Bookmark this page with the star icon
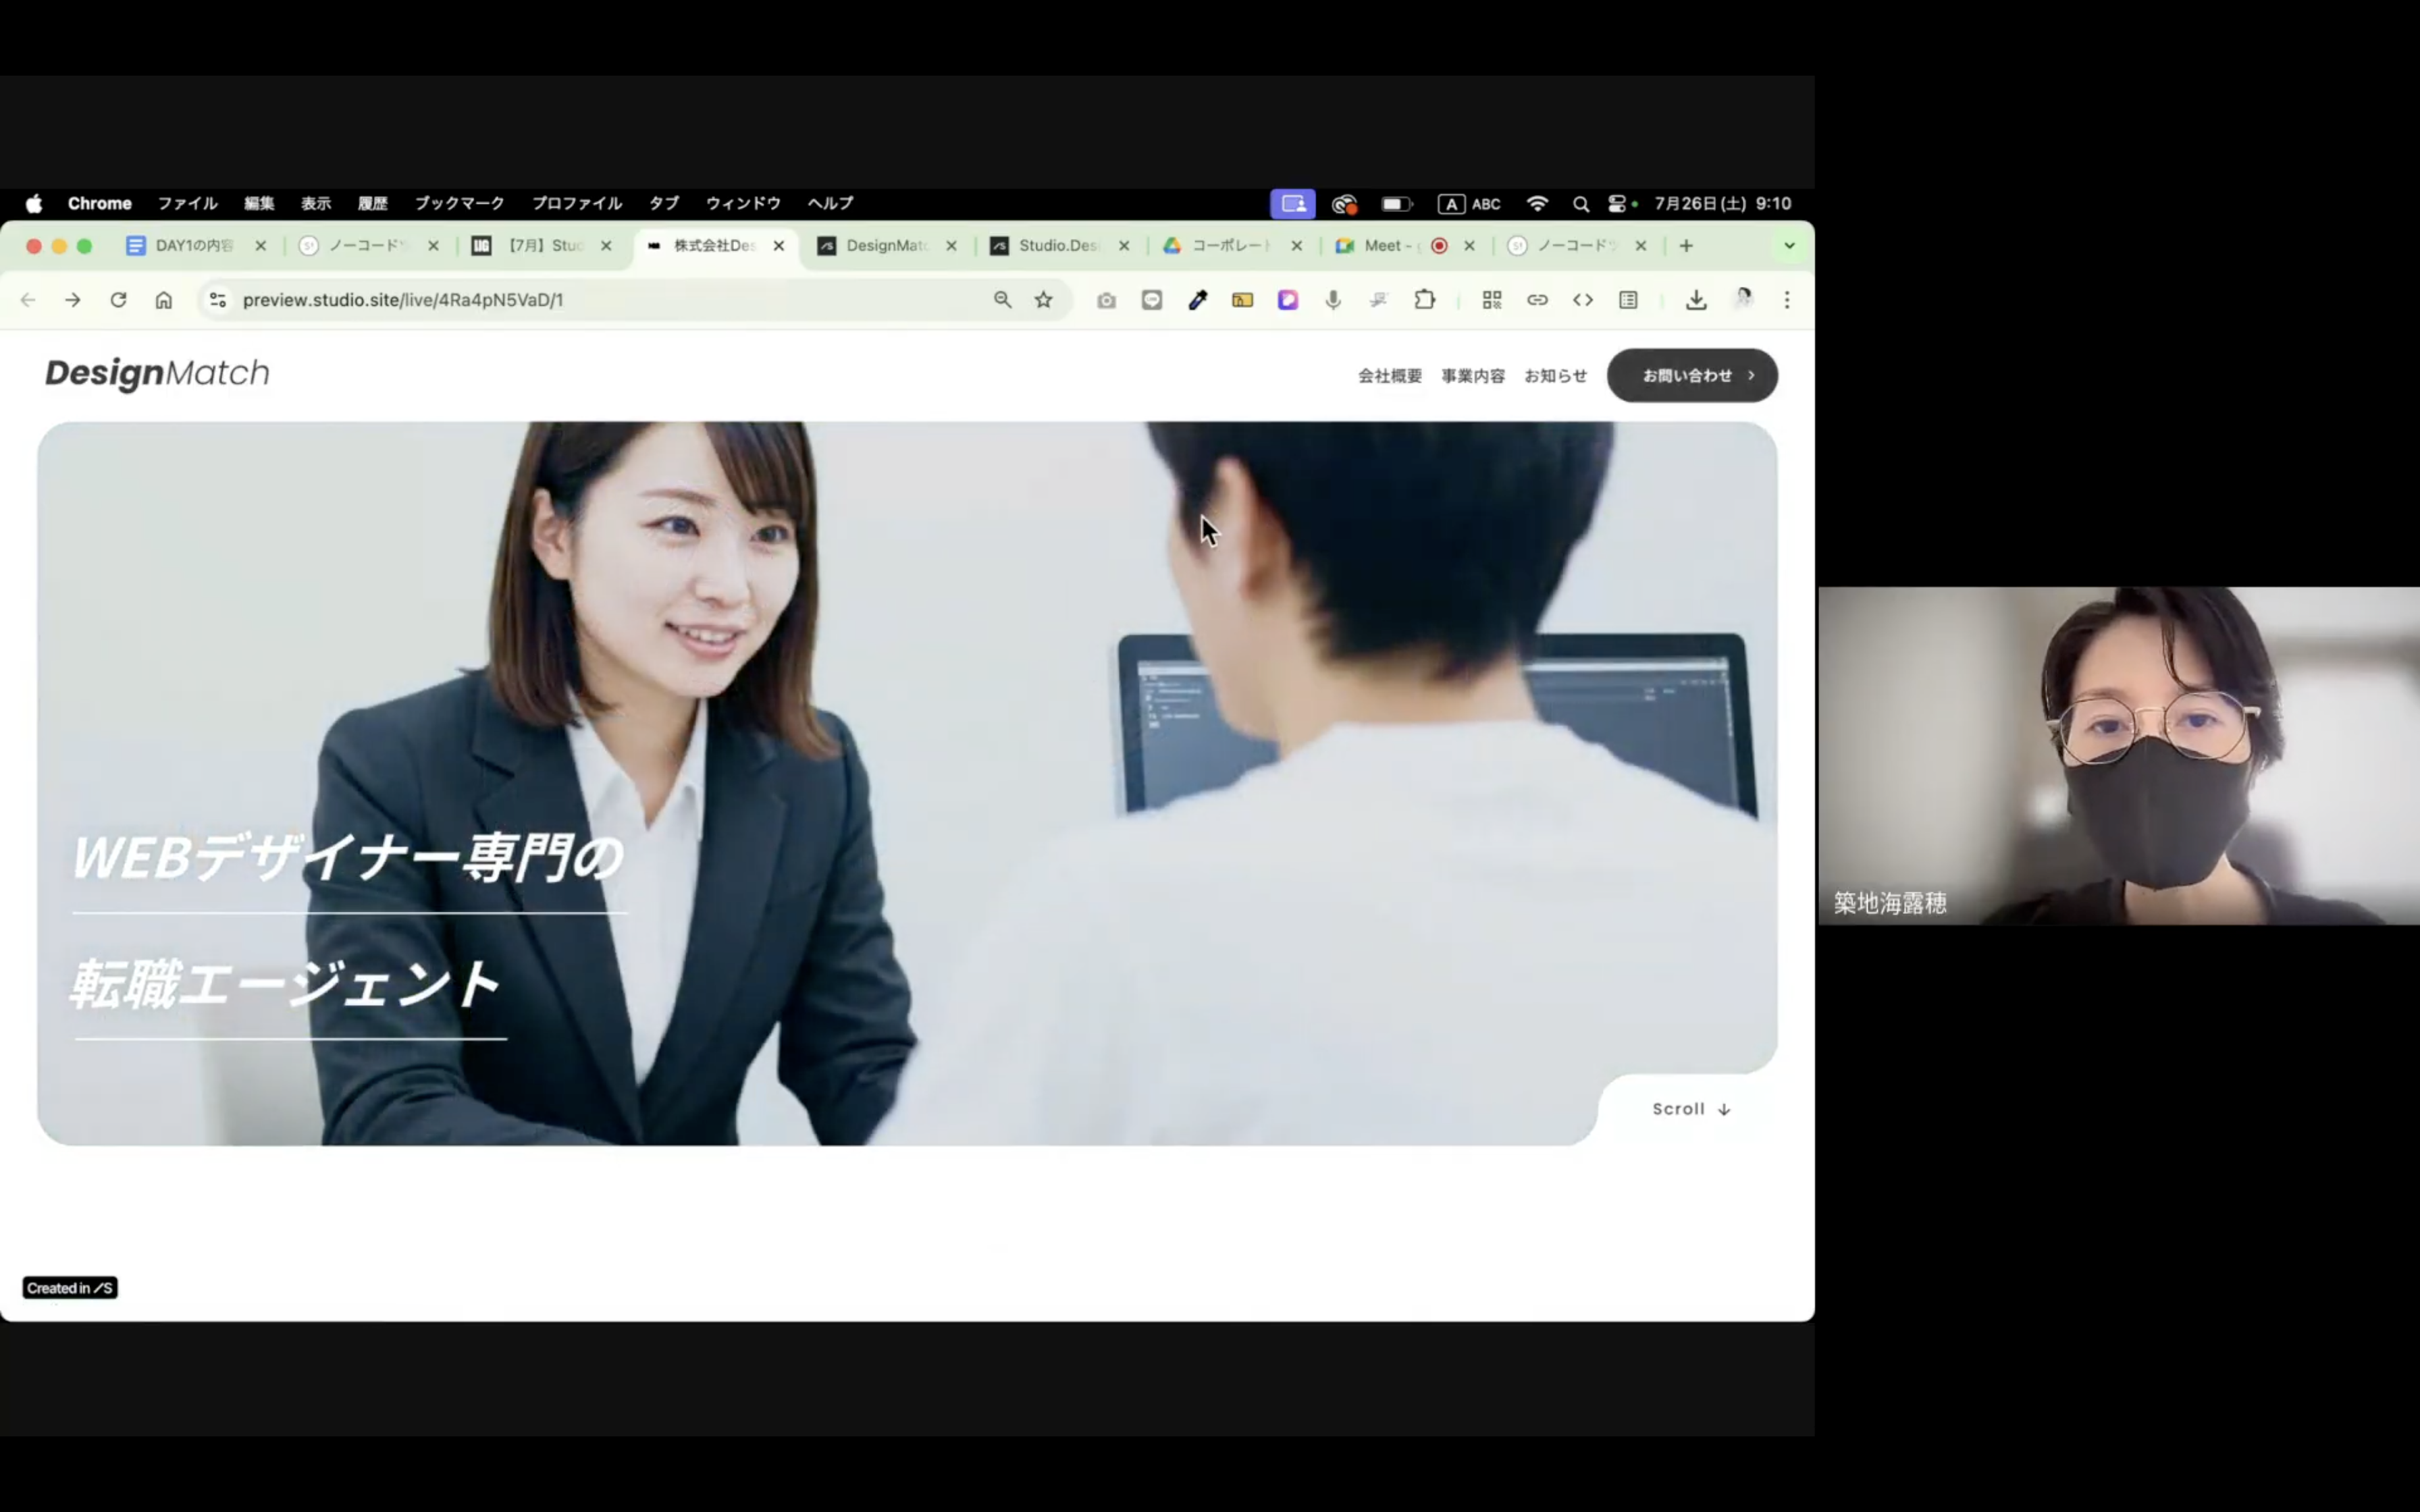 click(x=1043, y=300)
